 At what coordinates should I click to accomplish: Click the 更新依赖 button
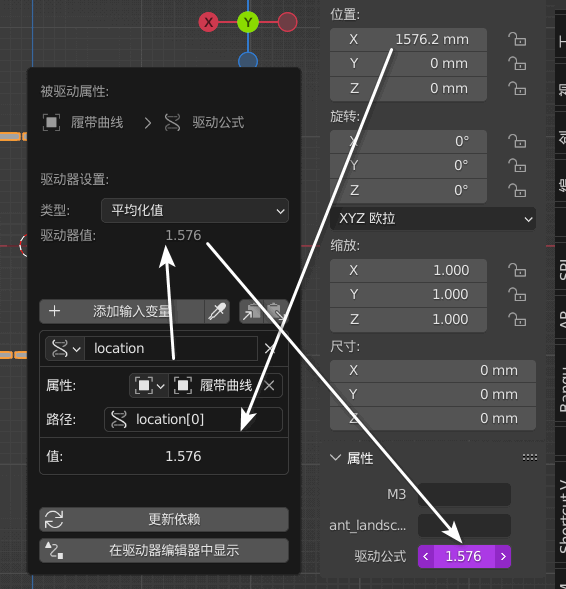[164, 520]
